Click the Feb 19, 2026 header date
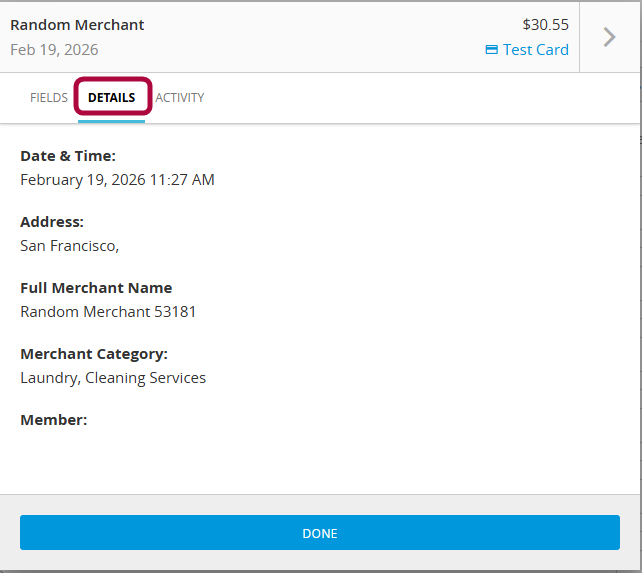This screenshot has width=642, height=573. tap(54, 50)
